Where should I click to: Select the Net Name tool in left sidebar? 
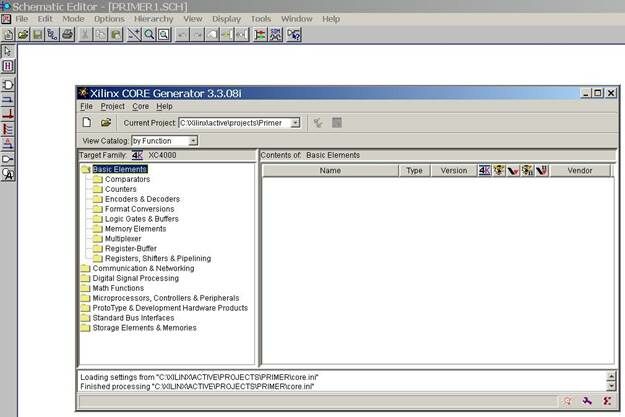point(8,144)
